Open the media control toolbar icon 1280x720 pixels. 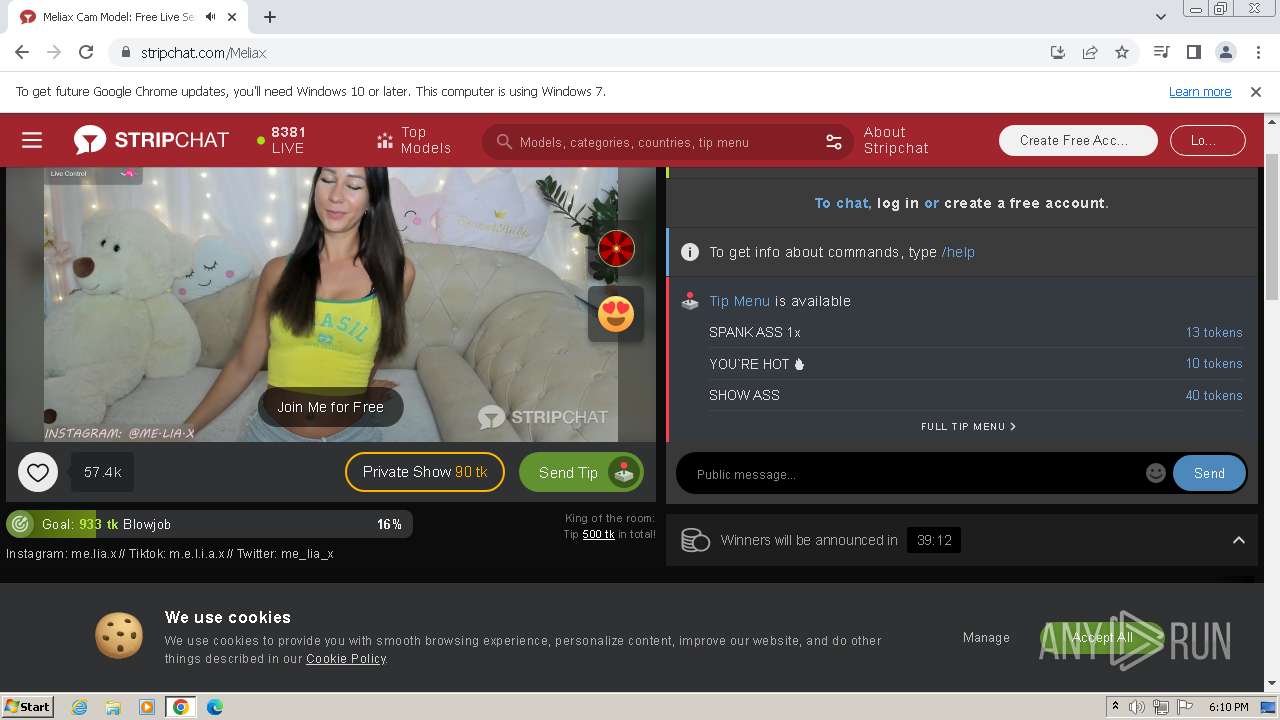1161,52
